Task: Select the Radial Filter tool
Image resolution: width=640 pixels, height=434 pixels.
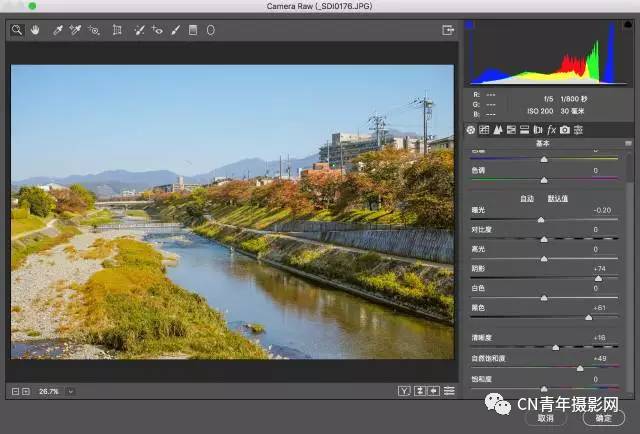Action: click(x=210, y=30)
